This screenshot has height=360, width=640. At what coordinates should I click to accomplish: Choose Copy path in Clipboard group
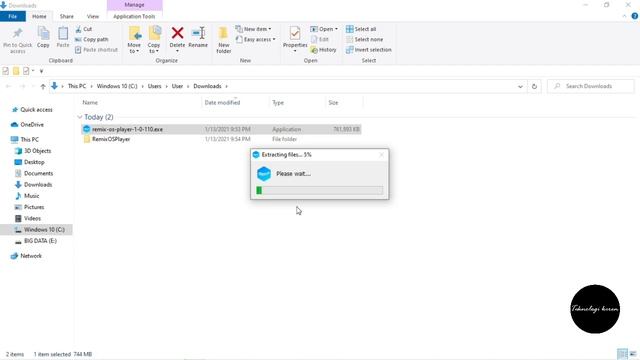click(x=91, y=40)
